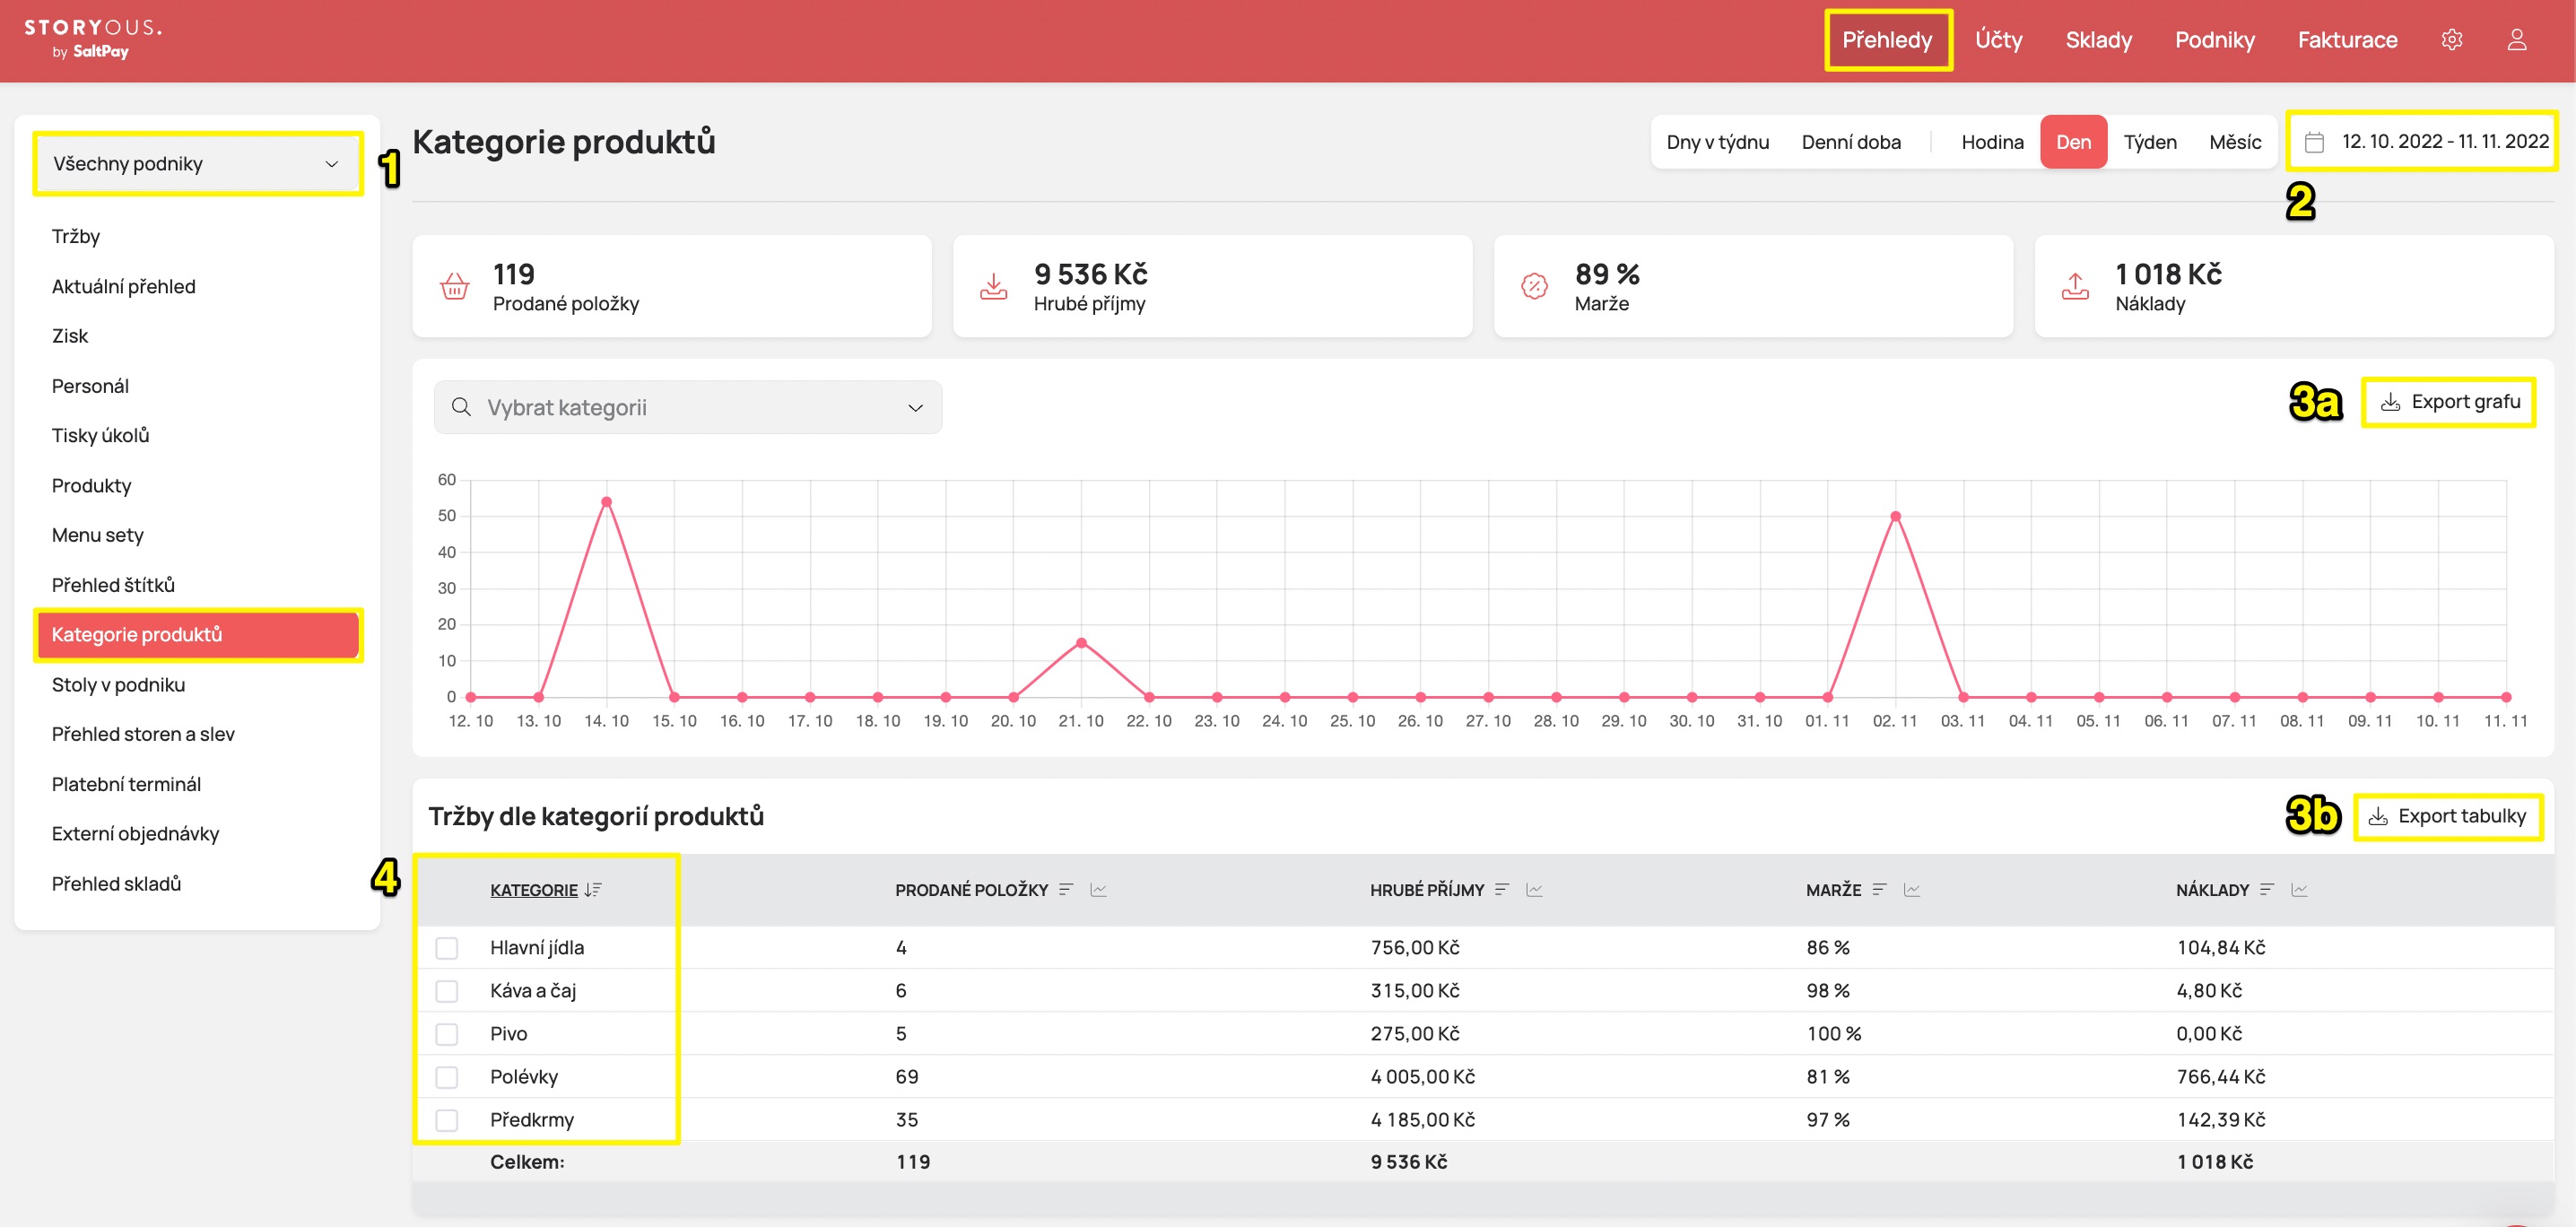Click download icon on Hrubé příjmy card
The image size is (2576, 1227).
993,286
